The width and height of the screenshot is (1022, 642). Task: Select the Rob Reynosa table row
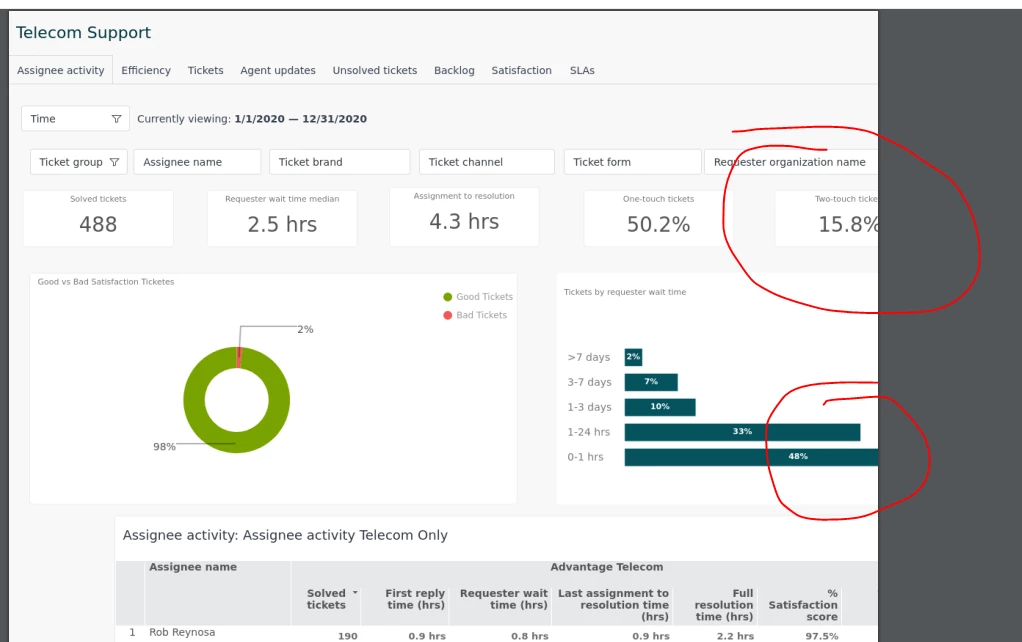(497, 634)
